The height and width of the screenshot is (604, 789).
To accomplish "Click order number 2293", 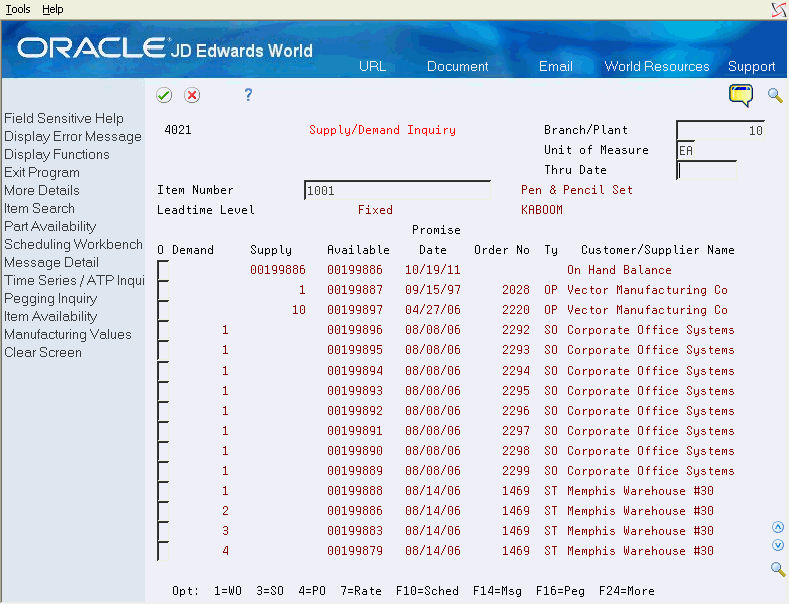I will click(516, 350).
